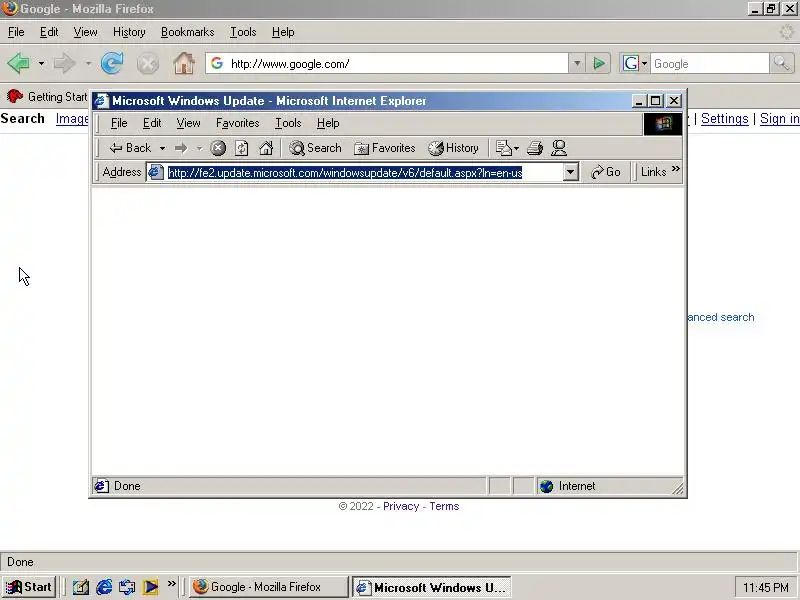Open Google Settings link

coord(724,119)
